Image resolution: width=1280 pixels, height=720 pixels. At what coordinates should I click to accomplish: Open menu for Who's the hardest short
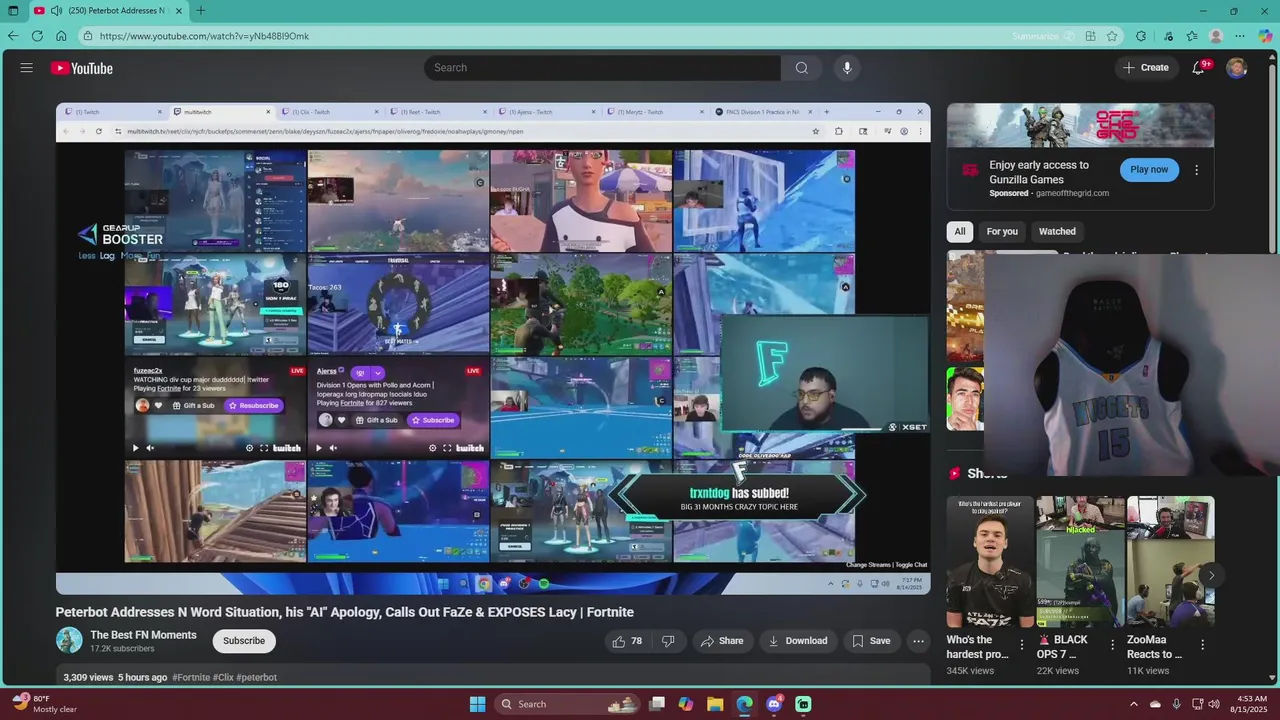click(1022, 645)
